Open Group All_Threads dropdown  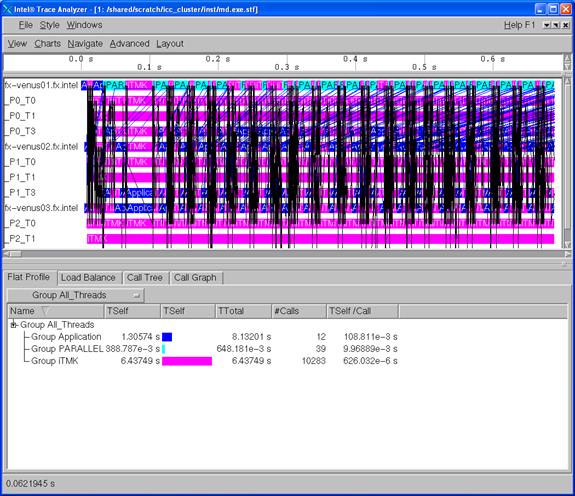click(x=75, y=295)
